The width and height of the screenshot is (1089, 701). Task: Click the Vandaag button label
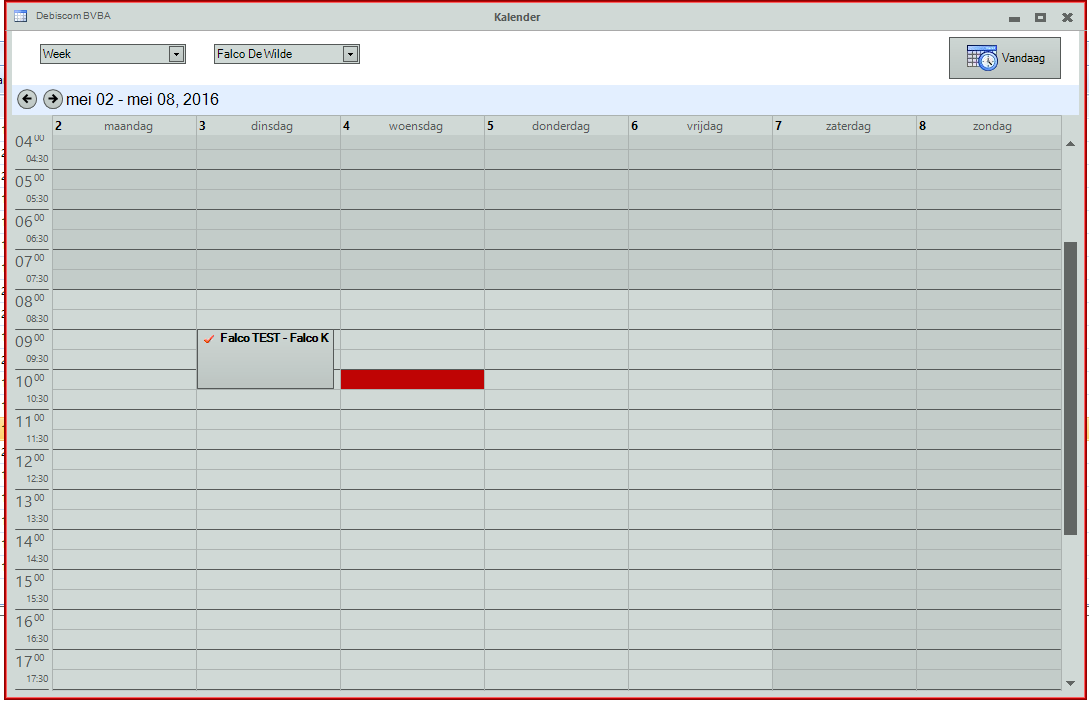tap(1023, 59)
